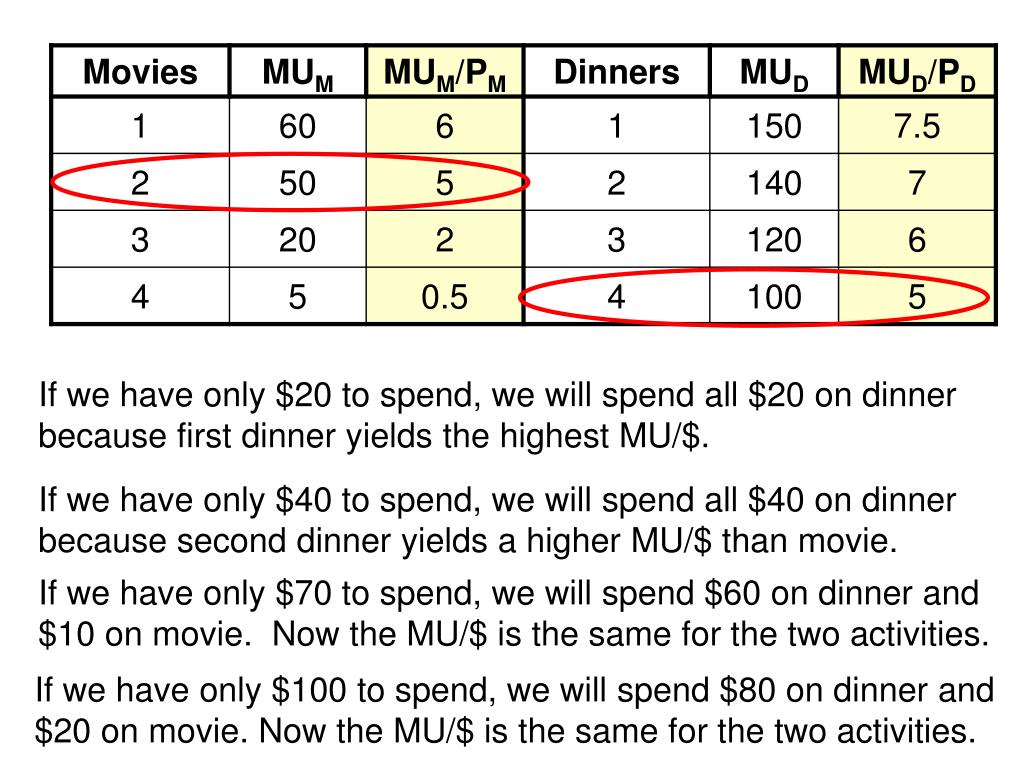Select the MUM header cell

297,72
